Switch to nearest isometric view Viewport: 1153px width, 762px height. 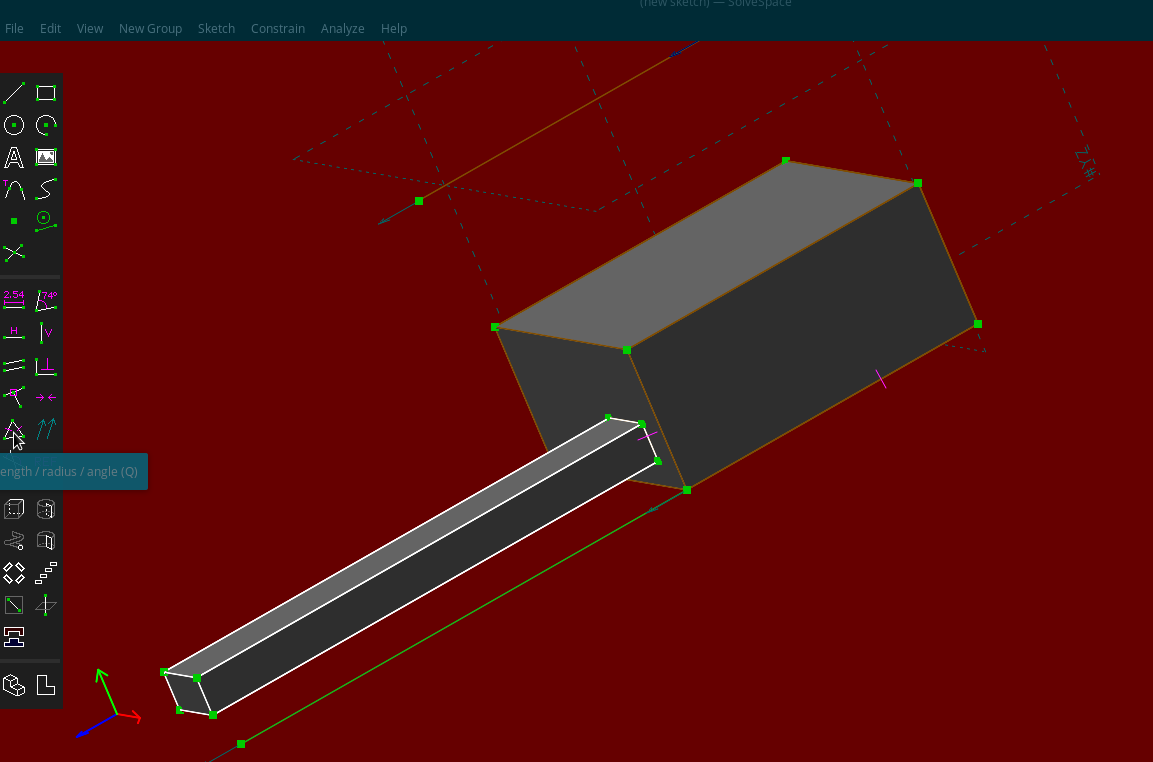pyautogui.click(x=14, y=685)
